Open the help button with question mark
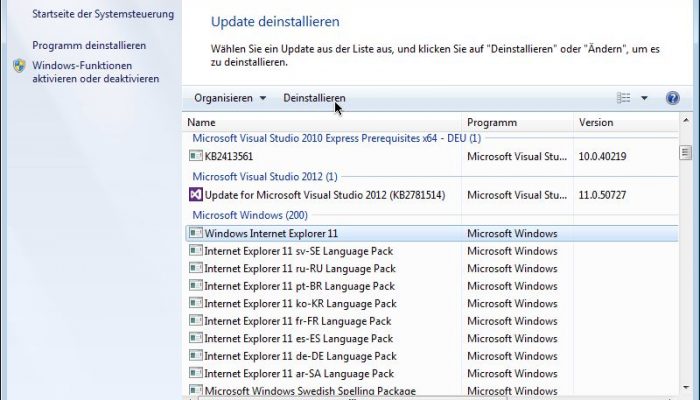700x400 pixels. click(x=672, y=98)
